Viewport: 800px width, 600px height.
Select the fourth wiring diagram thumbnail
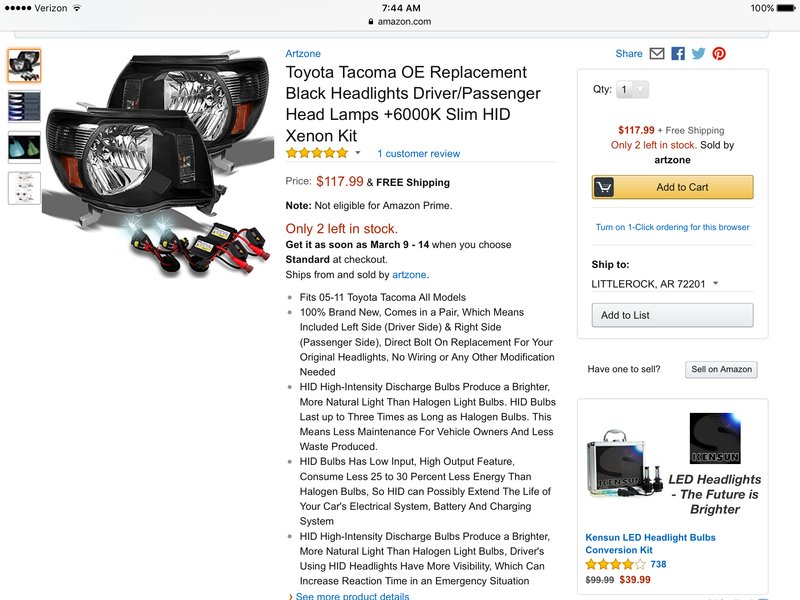point(24,188)
